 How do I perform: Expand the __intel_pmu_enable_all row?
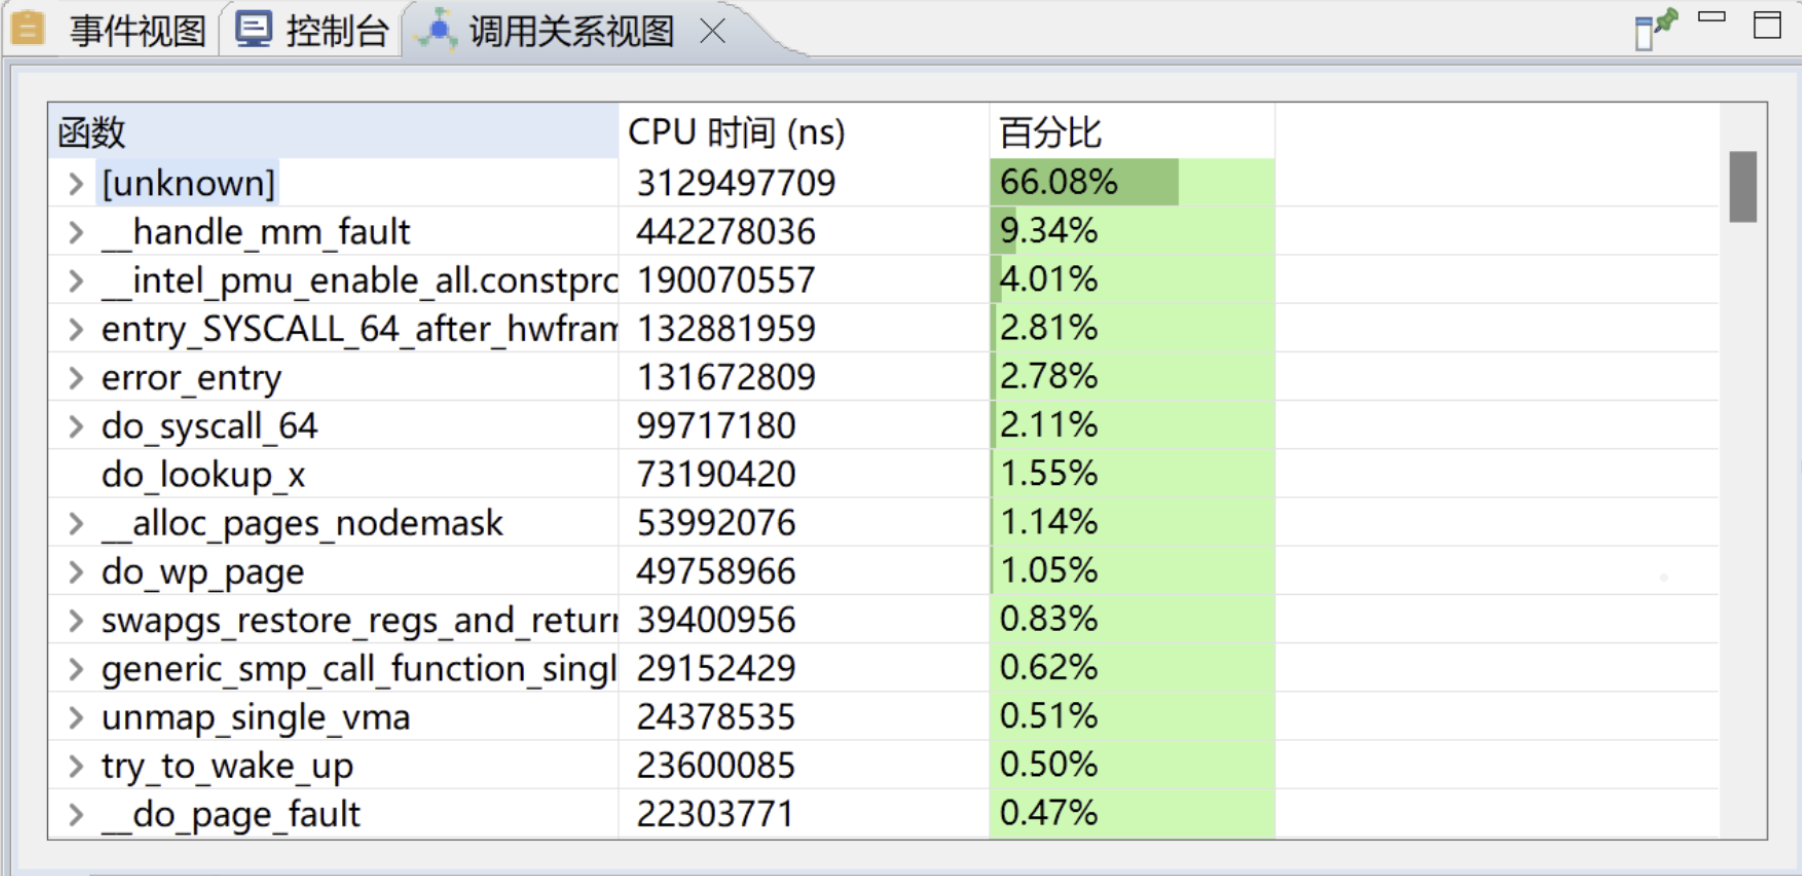click(x=75, y=280)
